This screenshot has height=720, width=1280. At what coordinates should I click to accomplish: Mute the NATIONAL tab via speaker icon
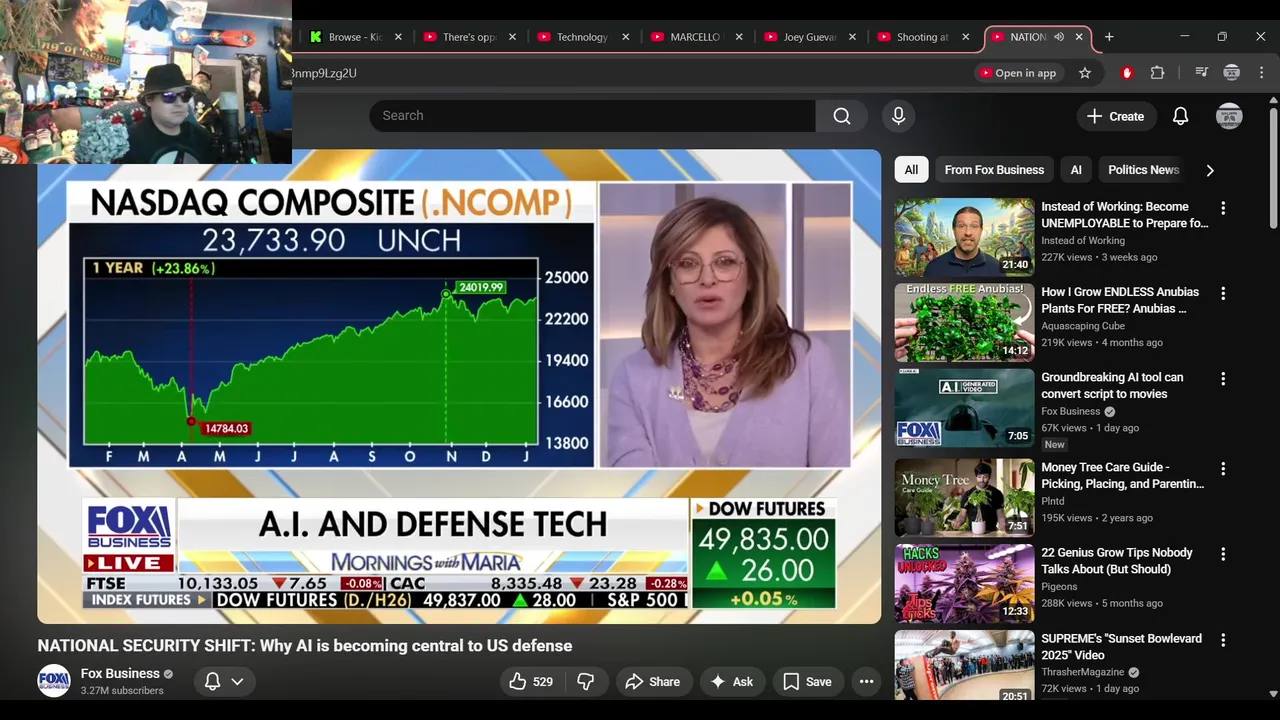pyautogui.click(x=1059, y=37)
